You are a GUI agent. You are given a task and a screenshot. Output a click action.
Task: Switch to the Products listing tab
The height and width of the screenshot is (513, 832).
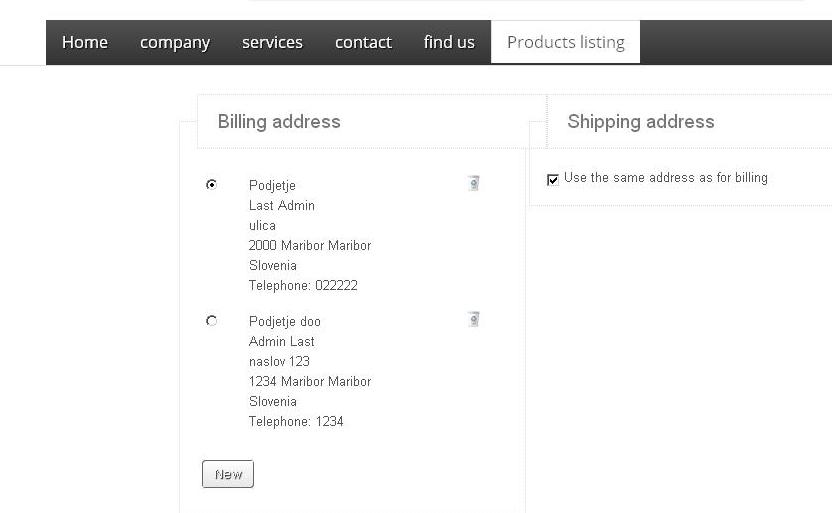pos(566,42)
